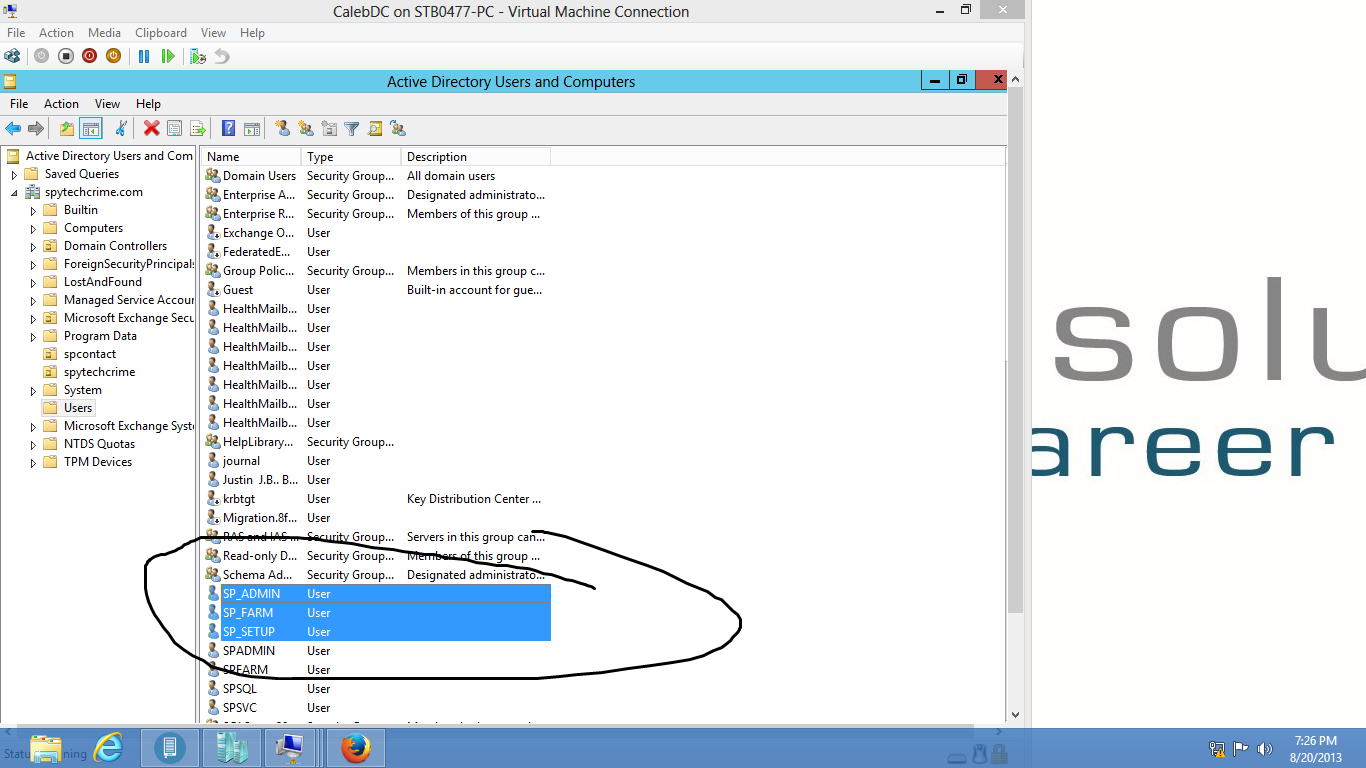Viewport: 1366px width, 768px height.
Task: Click the green Reset VM icon
Action: [168, 56]
